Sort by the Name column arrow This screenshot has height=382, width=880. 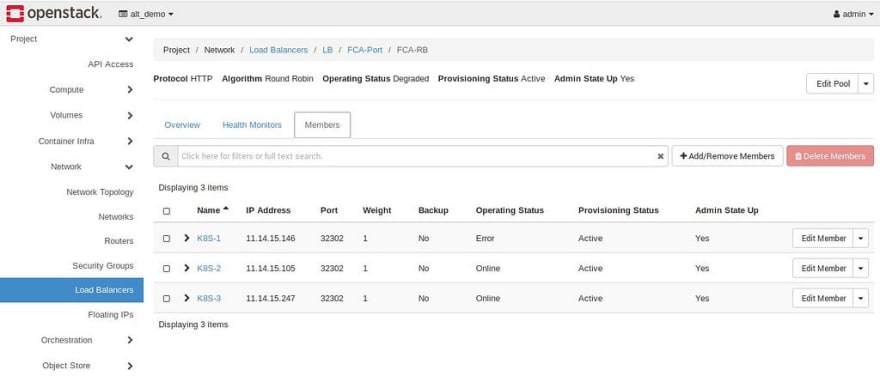226,209
